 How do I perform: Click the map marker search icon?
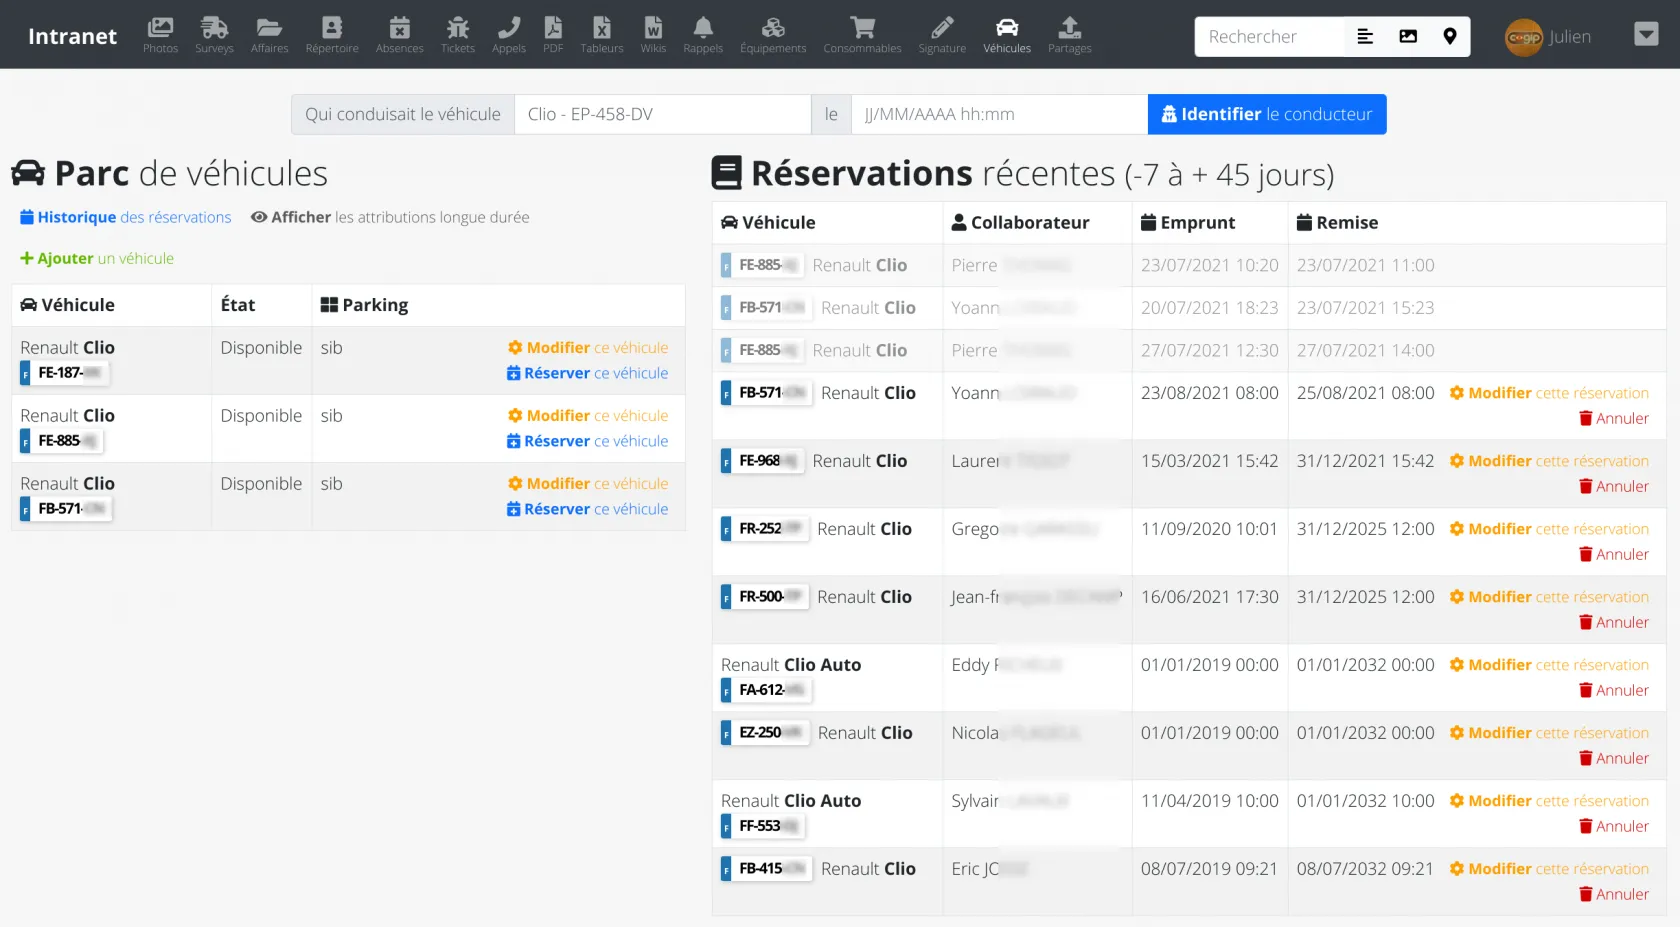click(1450, 37)
